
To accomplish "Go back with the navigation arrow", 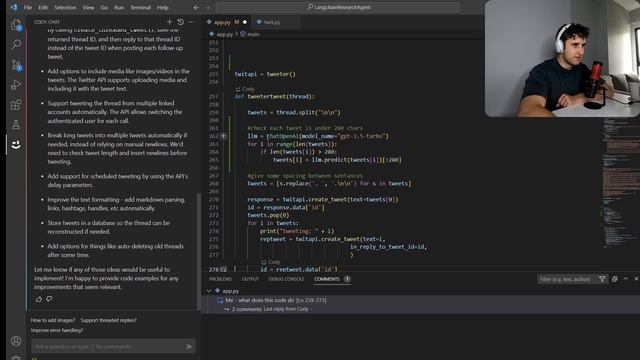I will [x=196, y=7].
